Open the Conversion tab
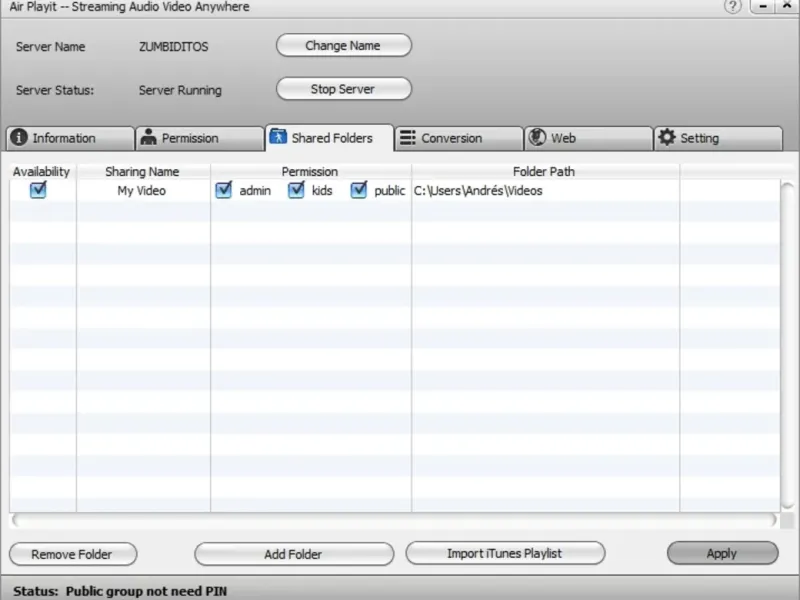The width and height of the screenshot is (800, 600). pos(459,138)
